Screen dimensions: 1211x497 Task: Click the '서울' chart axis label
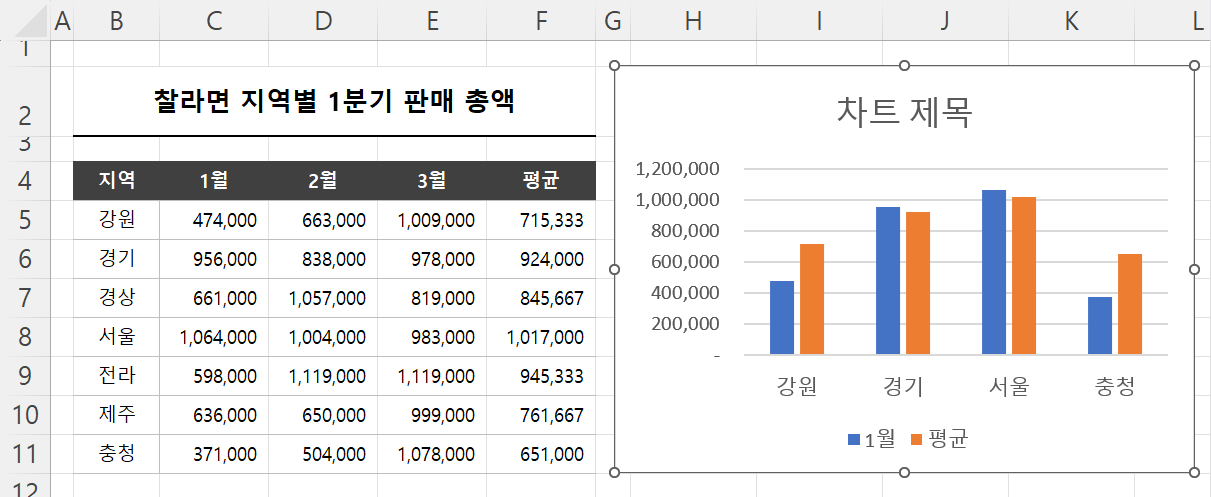[1009, 387]
